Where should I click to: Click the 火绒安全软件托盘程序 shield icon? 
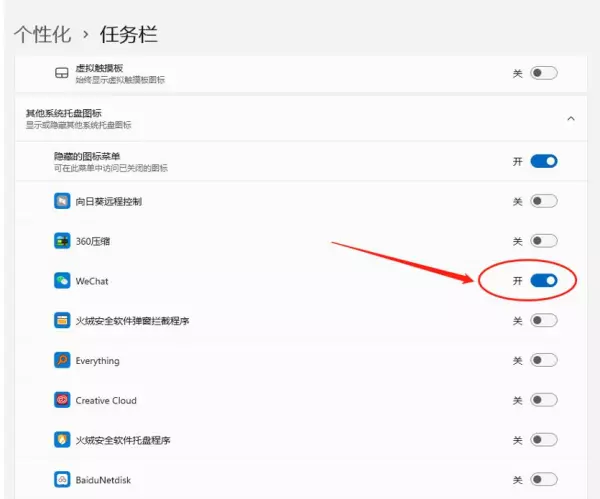tap(62, 440)
